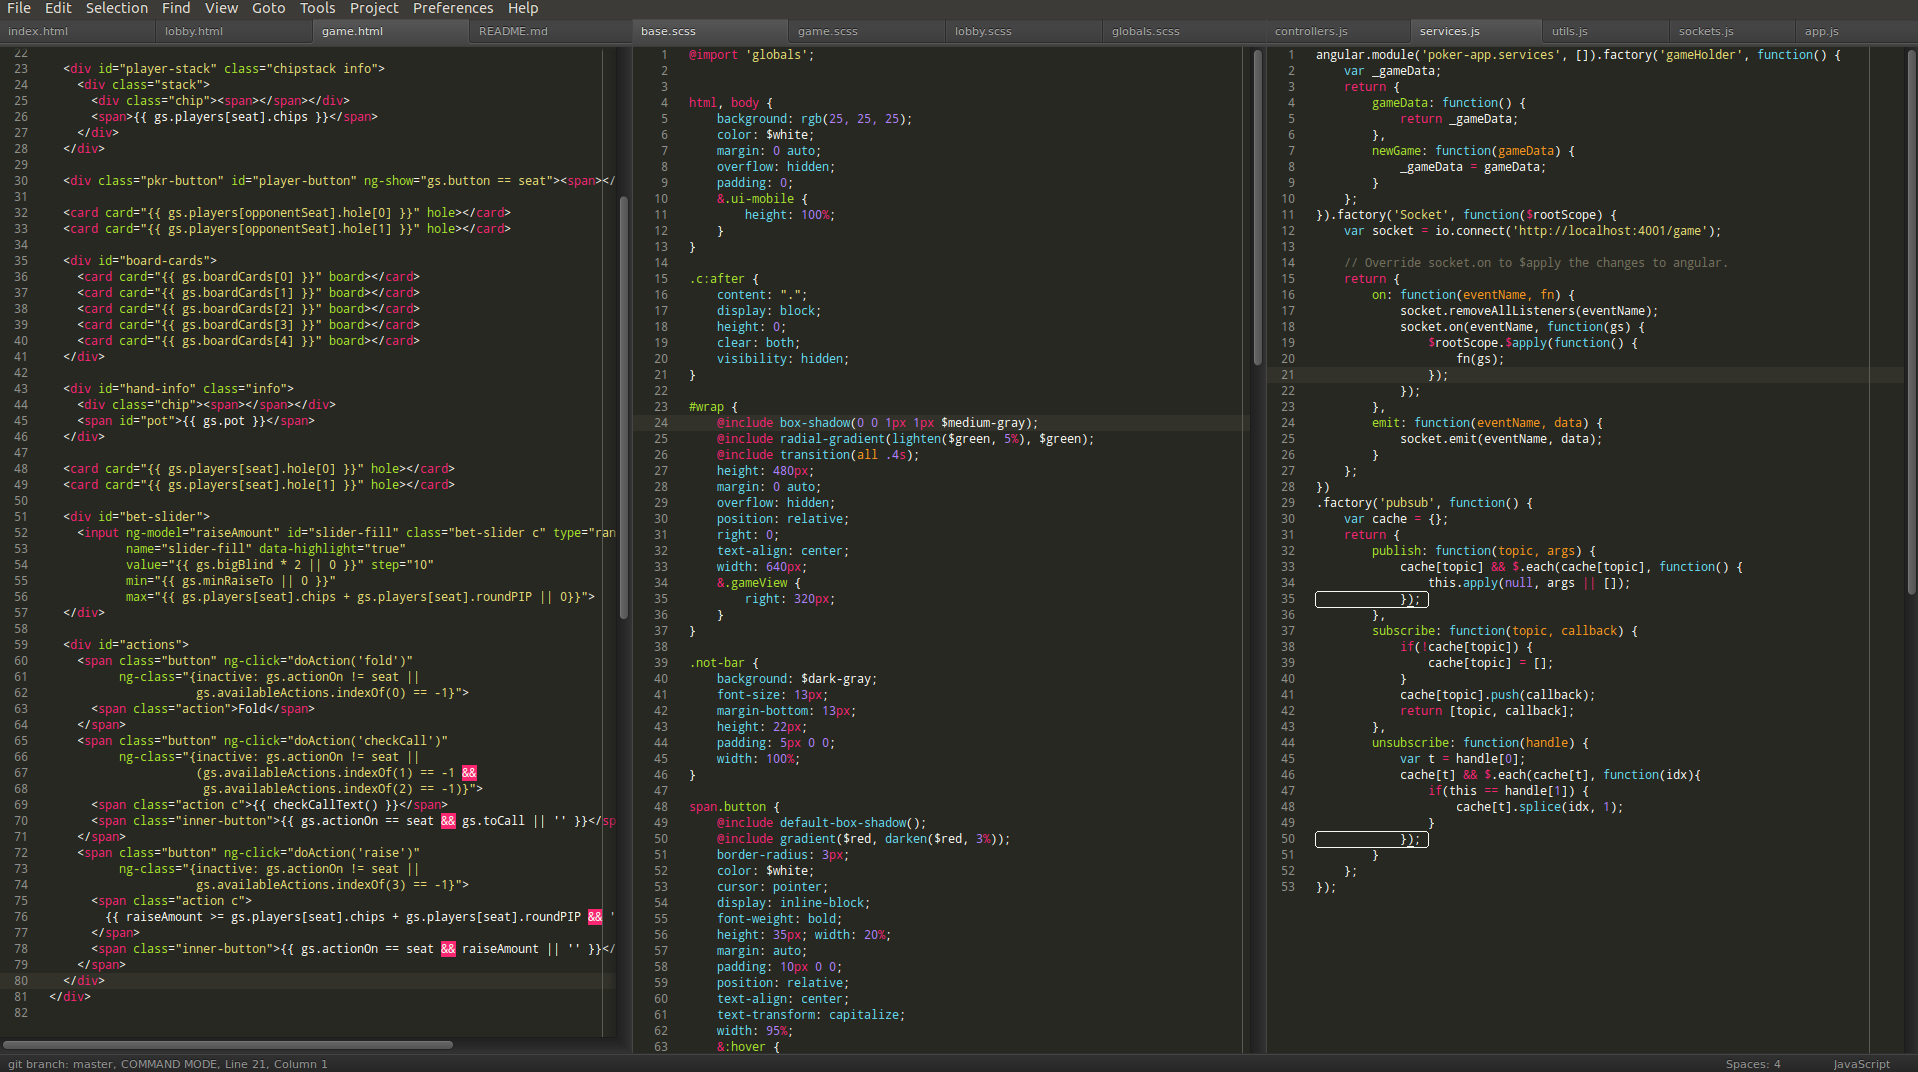Click line number 48 in base.scss gutter

point(661,807)
